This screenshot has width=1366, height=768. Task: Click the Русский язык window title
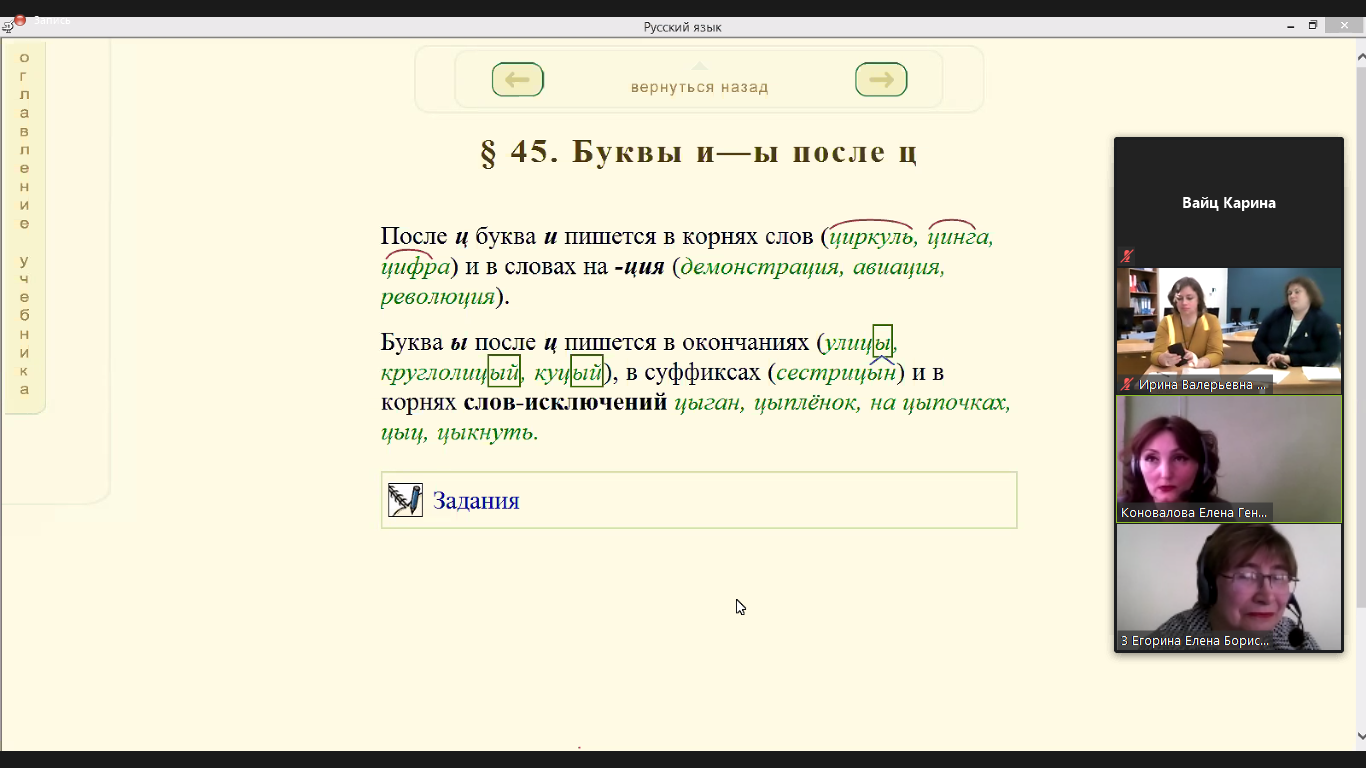(x=683, y=27)
